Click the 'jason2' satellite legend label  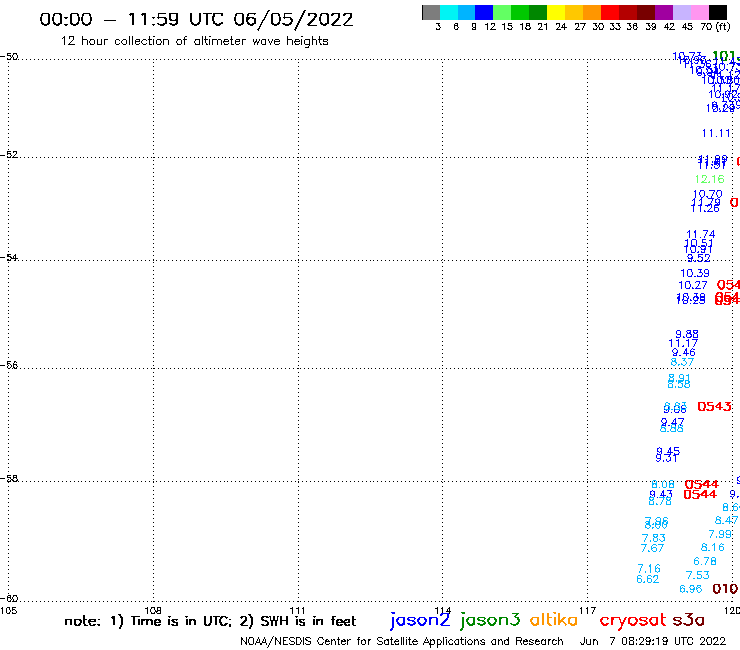[420, 620]
